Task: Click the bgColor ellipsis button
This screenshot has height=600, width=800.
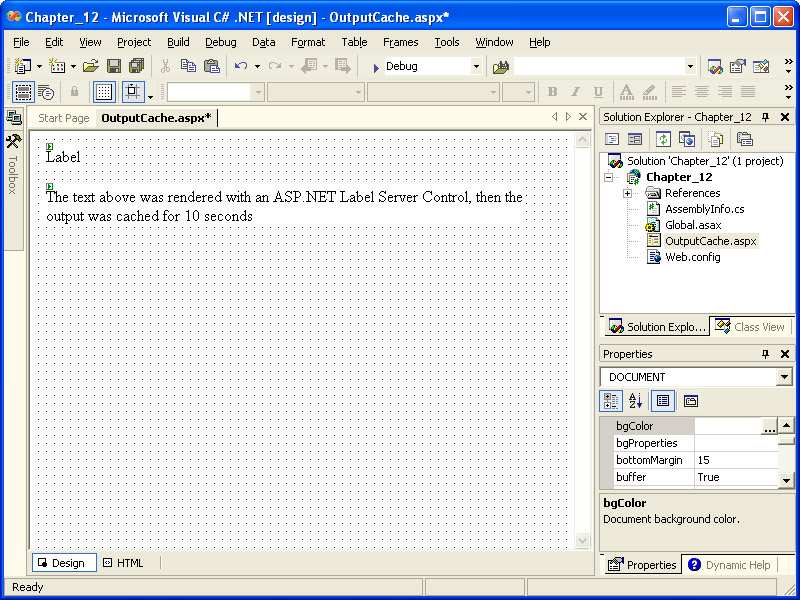Action: coord(769,427)
